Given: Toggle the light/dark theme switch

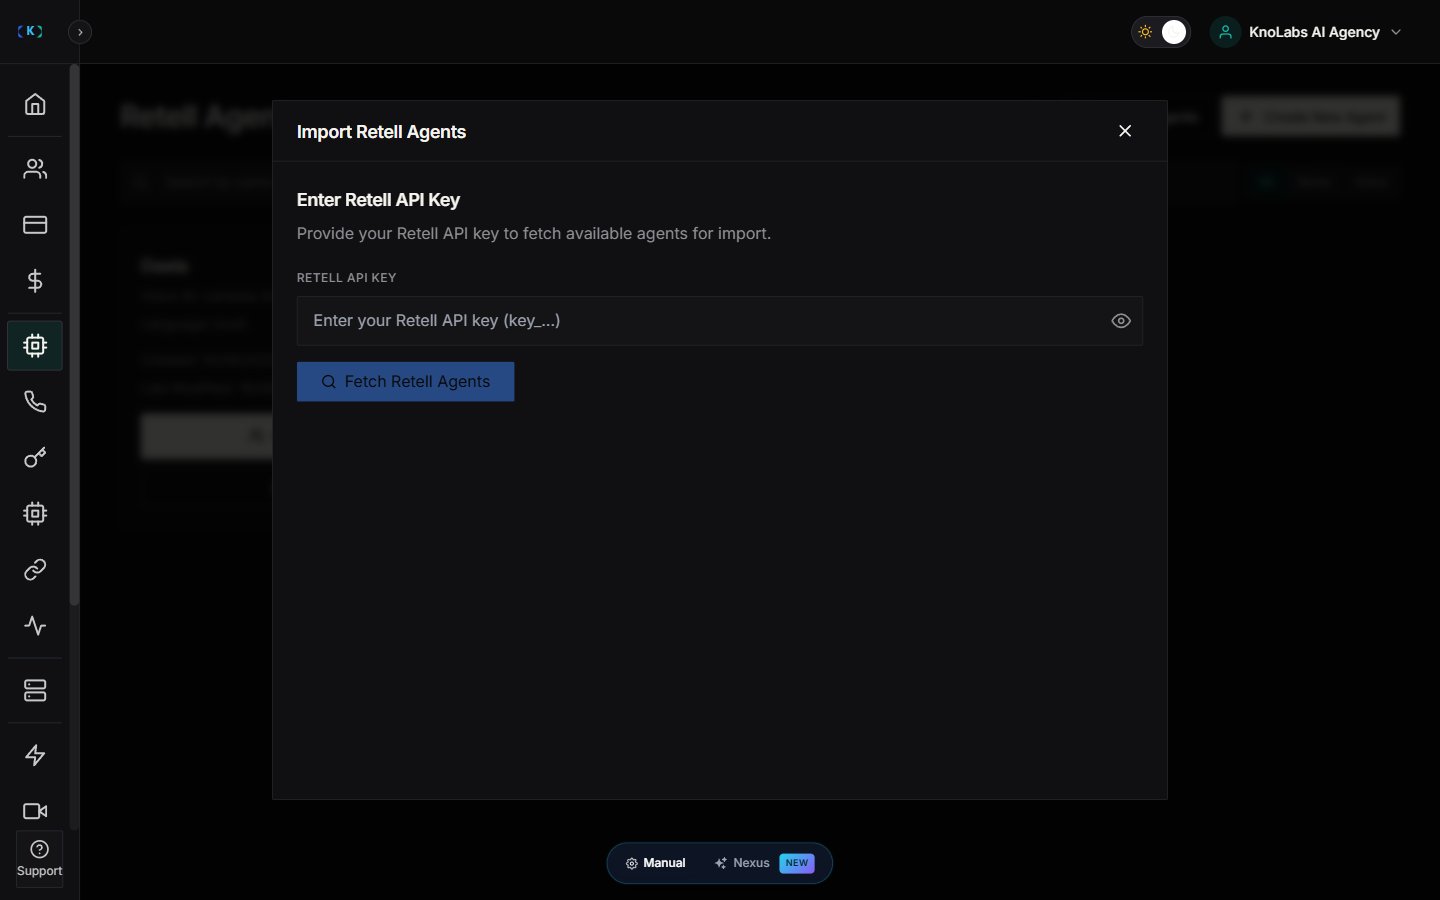Looking at the screenshot, I should (x=1160, y=32).
